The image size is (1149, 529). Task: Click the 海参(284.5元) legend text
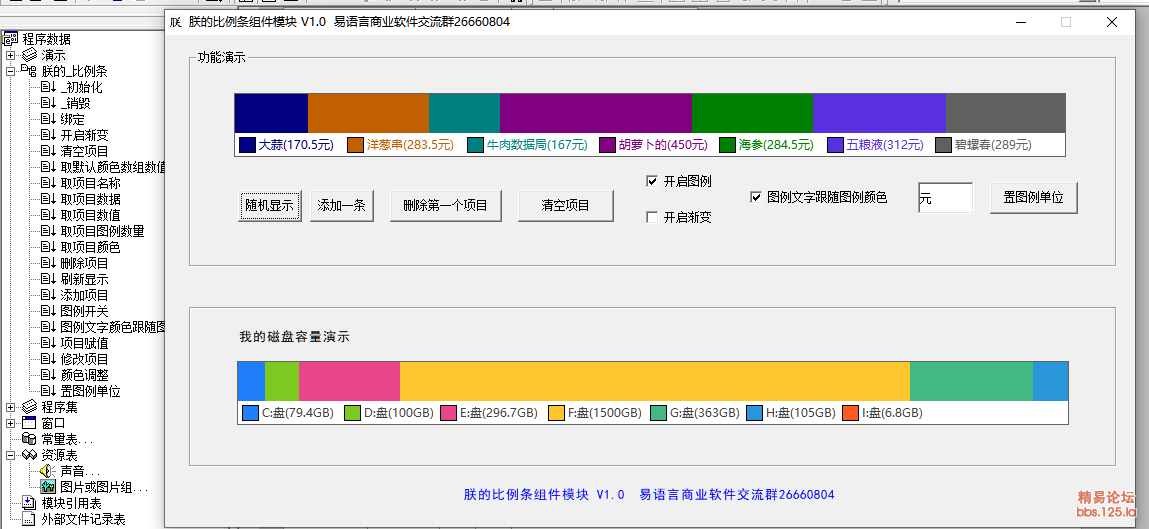[x=777, y=145]
